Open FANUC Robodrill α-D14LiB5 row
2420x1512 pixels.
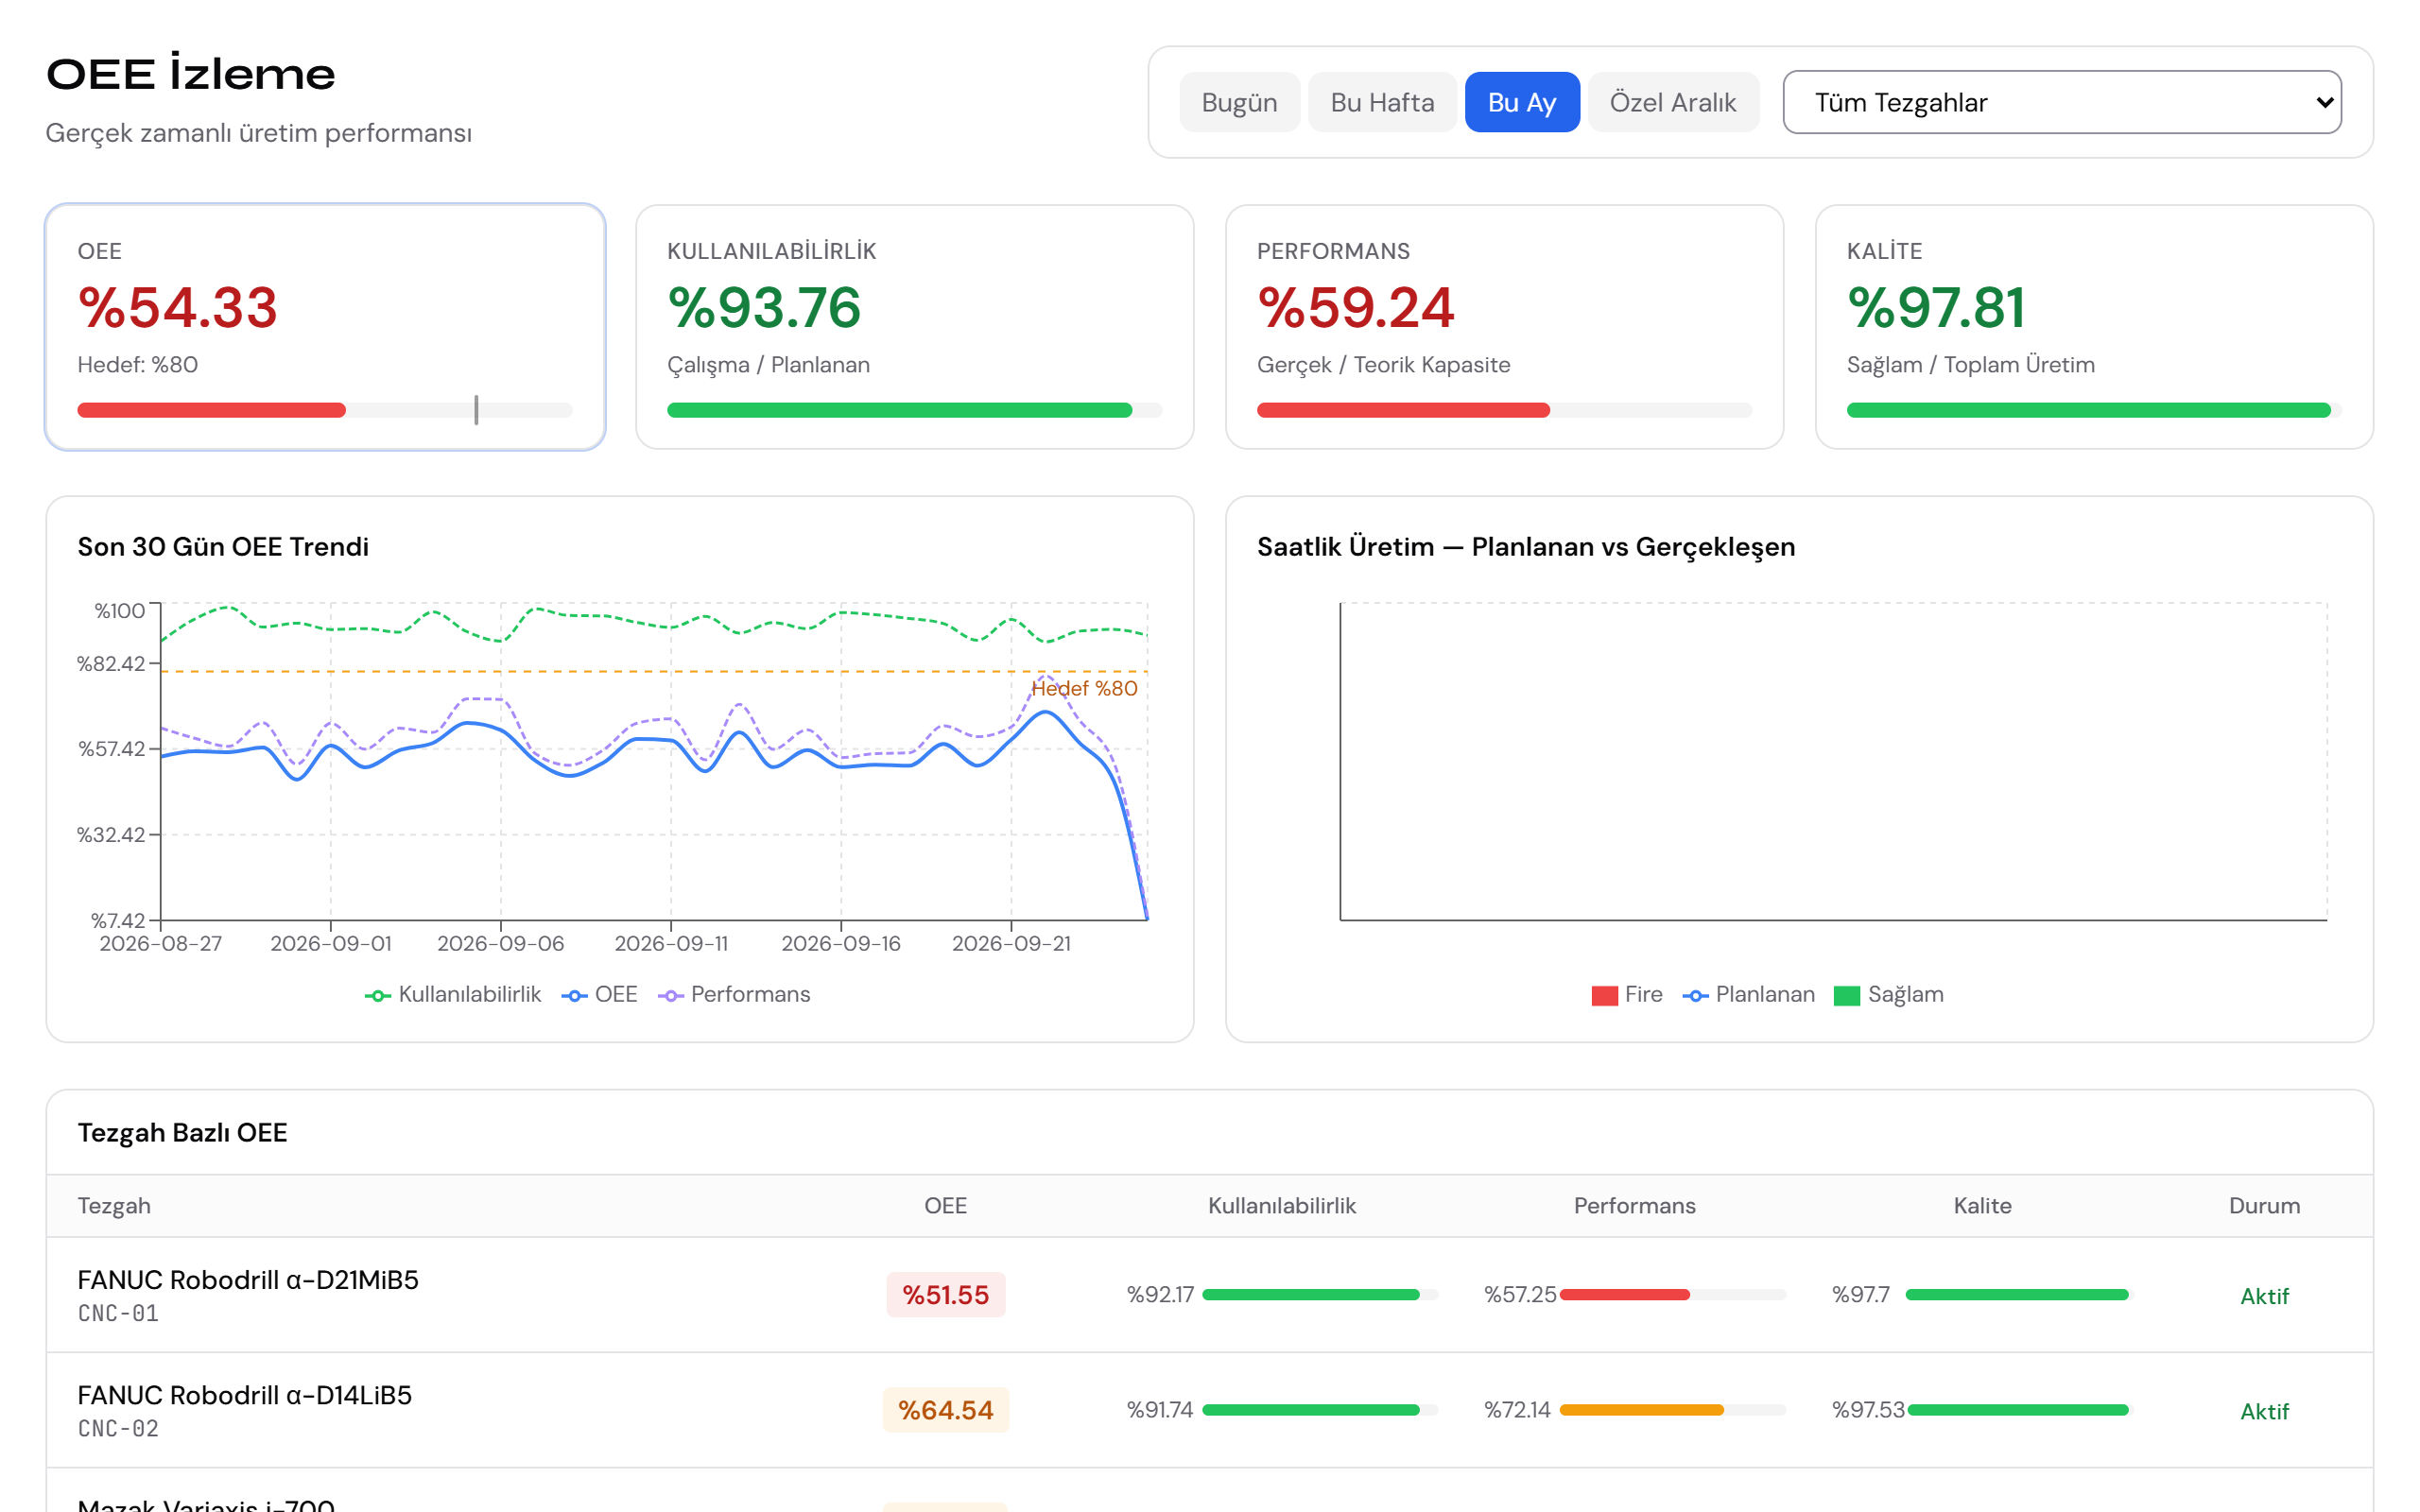click(1209, 1410)
